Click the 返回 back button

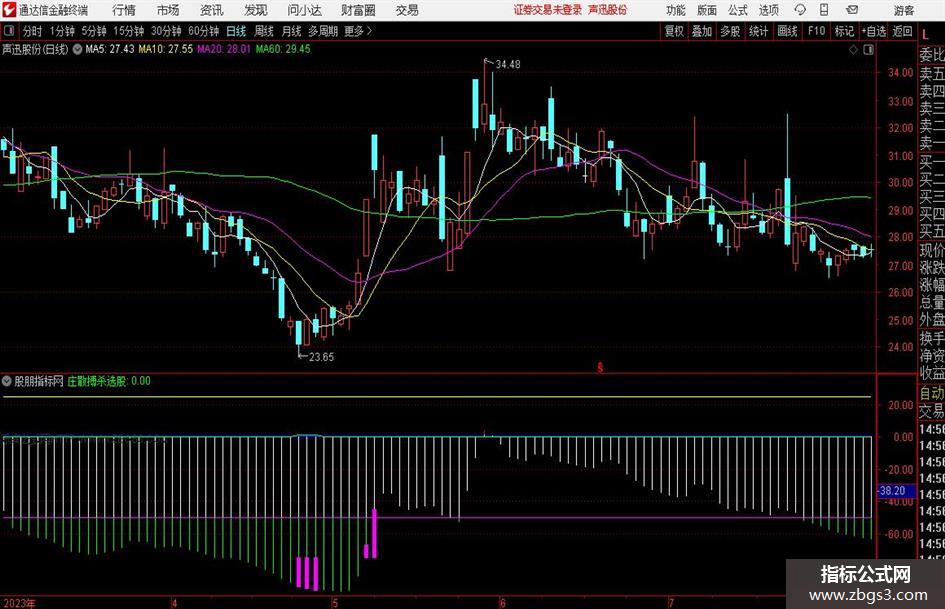[x=902, y=31]
